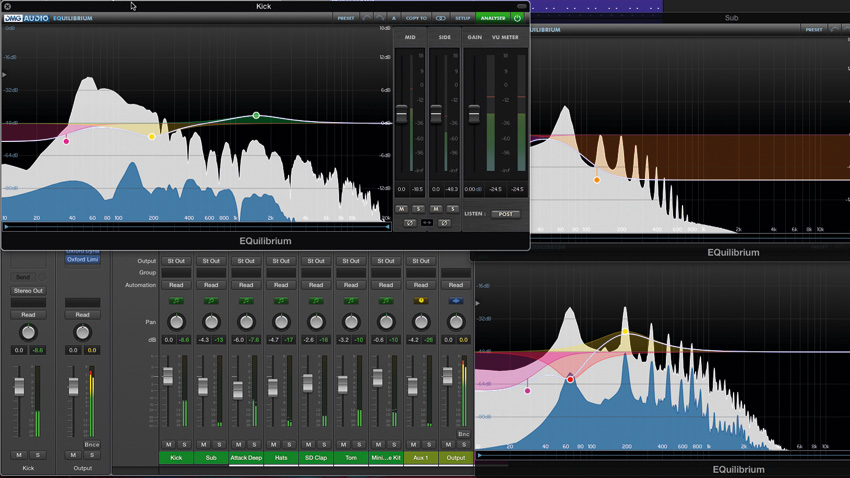This screenshot has width=850, height=478.
Task: Click the GAIN fader handle
Action: pyautogui.click(x=474, y=114)
